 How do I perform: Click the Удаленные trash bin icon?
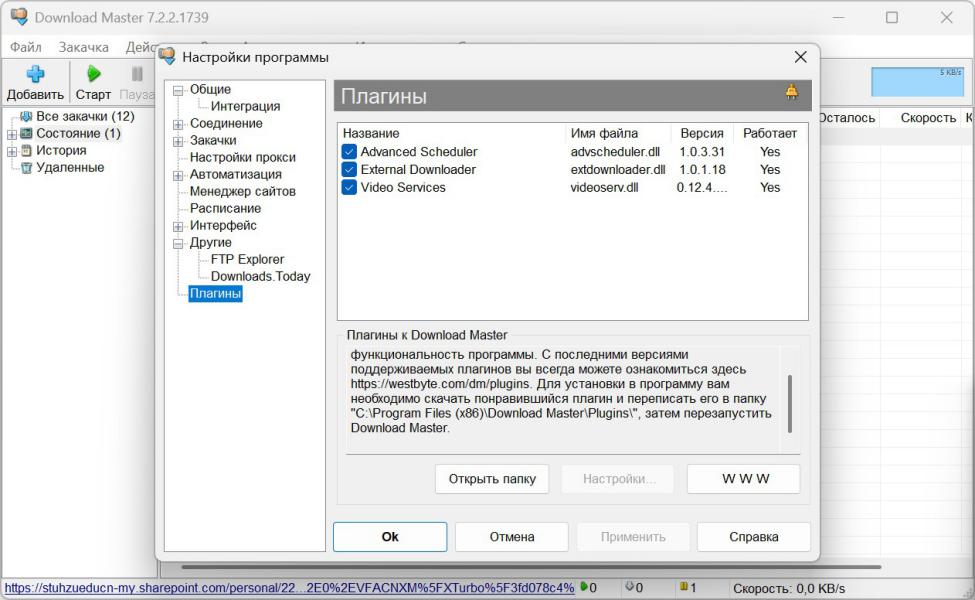[x=26, y=168]
